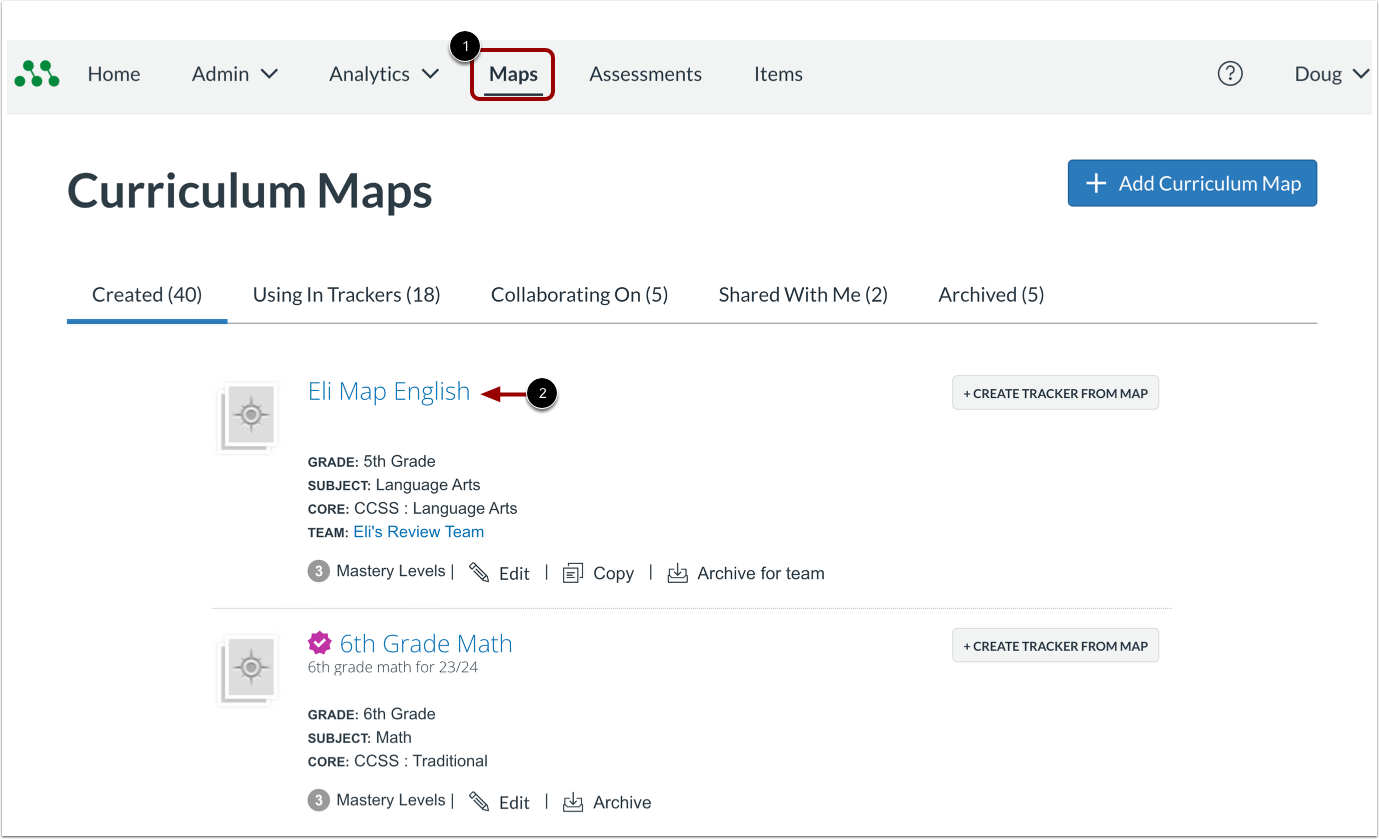1379x839 pixels.
Task: Click the Items menu item
Action: pos(778,74)
